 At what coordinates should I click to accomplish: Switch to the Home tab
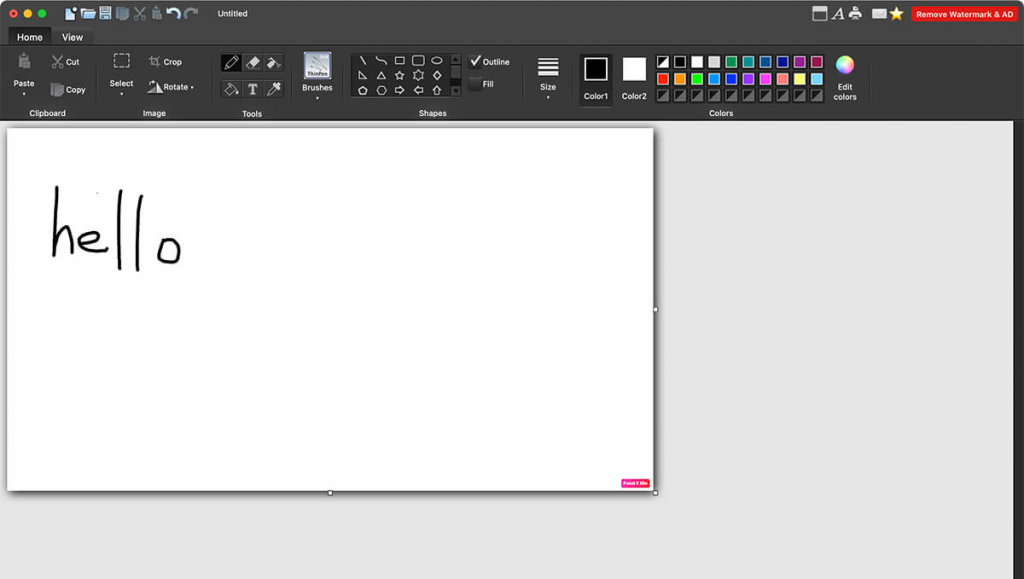[x=29, y=37]
